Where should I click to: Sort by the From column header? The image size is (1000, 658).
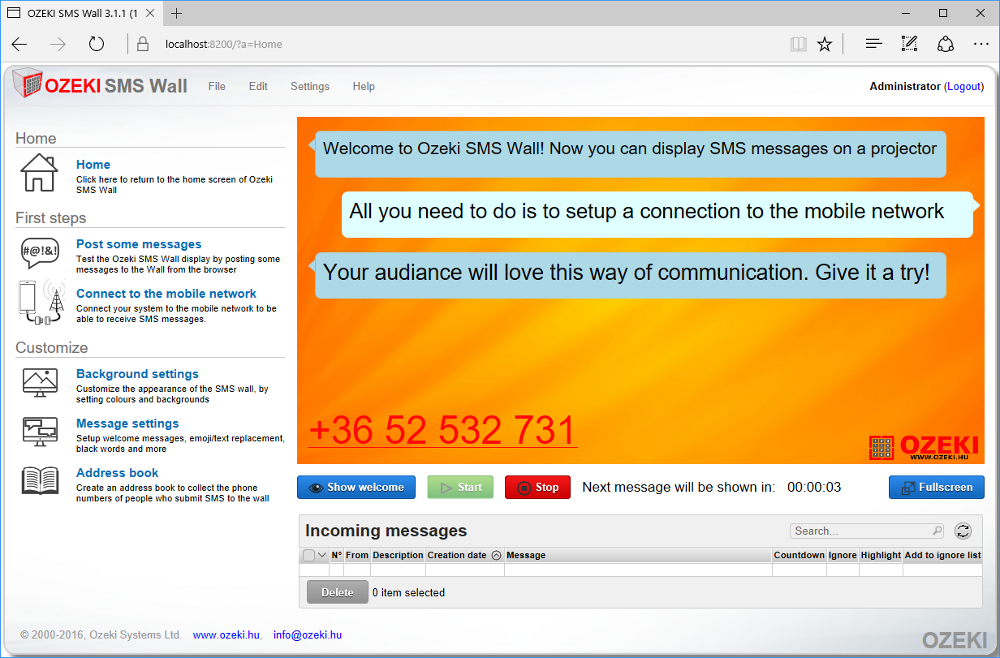(357, 555)
